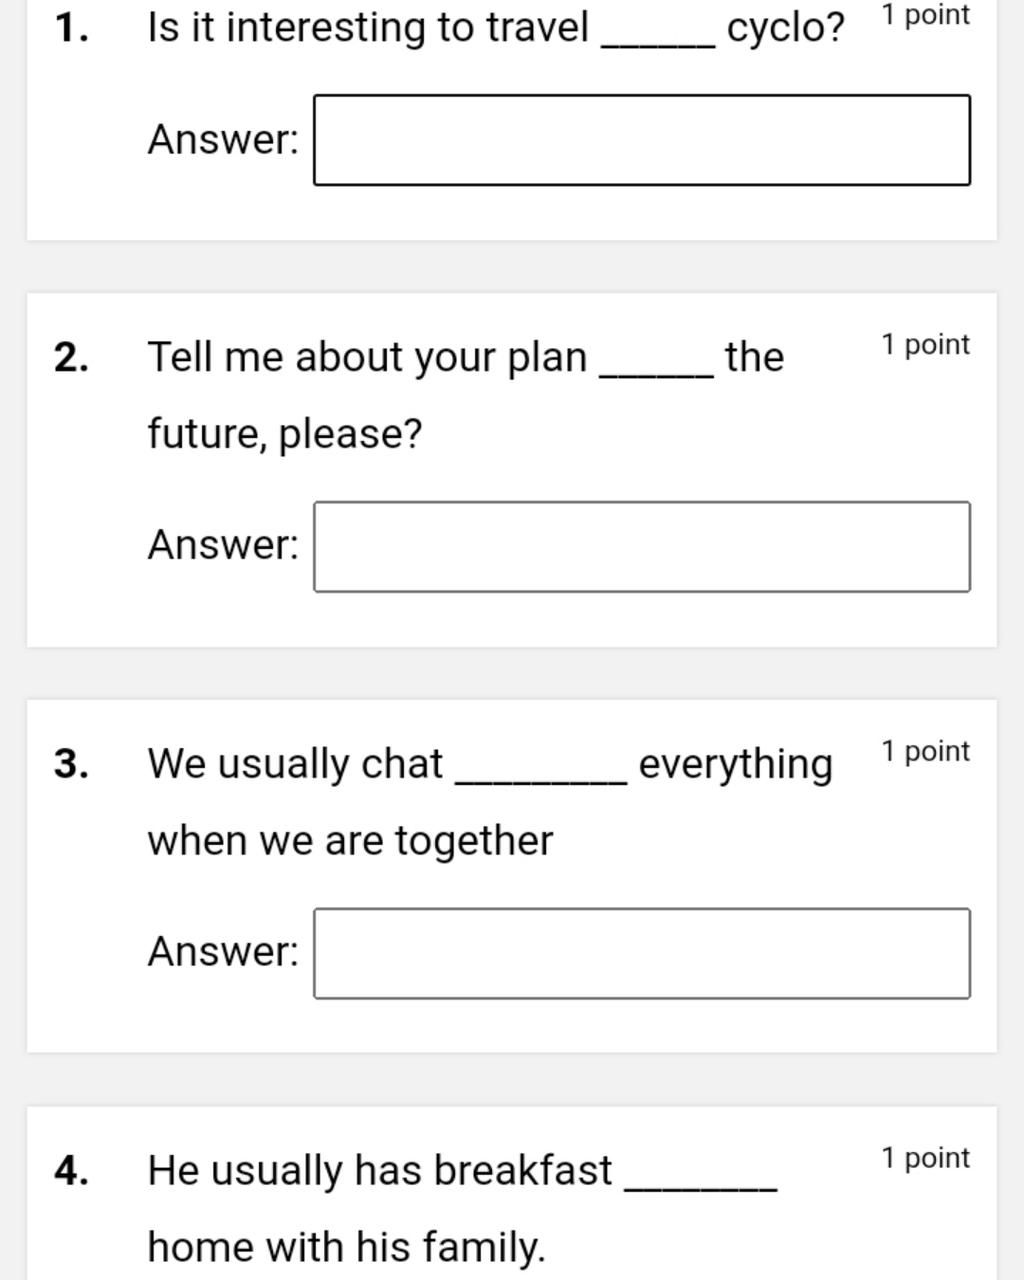Click the question number '1.'

71,28
